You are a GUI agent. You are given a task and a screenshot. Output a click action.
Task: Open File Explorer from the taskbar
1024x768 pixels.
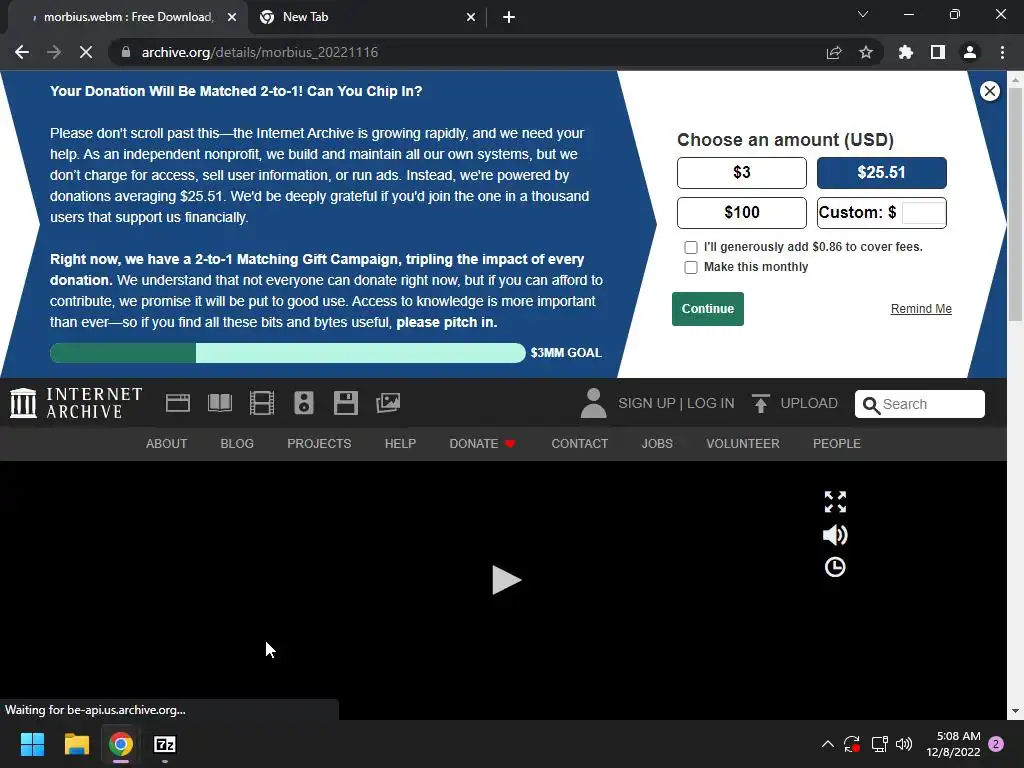tap(76, 744)
